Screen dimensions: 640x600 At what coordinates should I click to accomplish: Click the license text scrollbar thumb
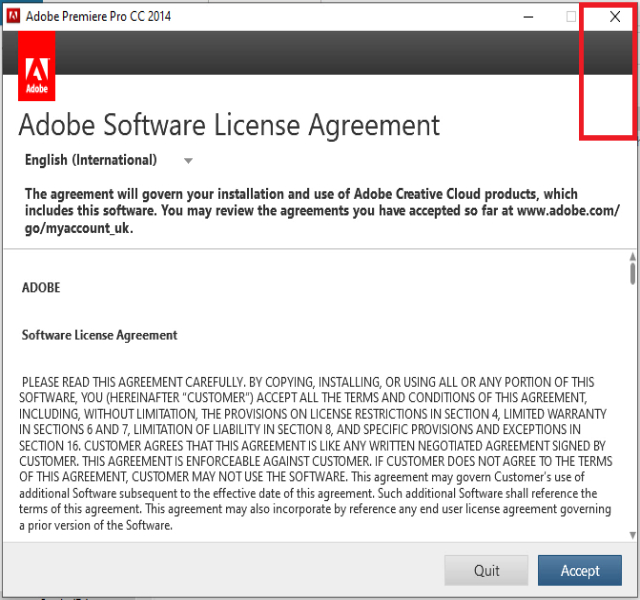tap(632, 273)
